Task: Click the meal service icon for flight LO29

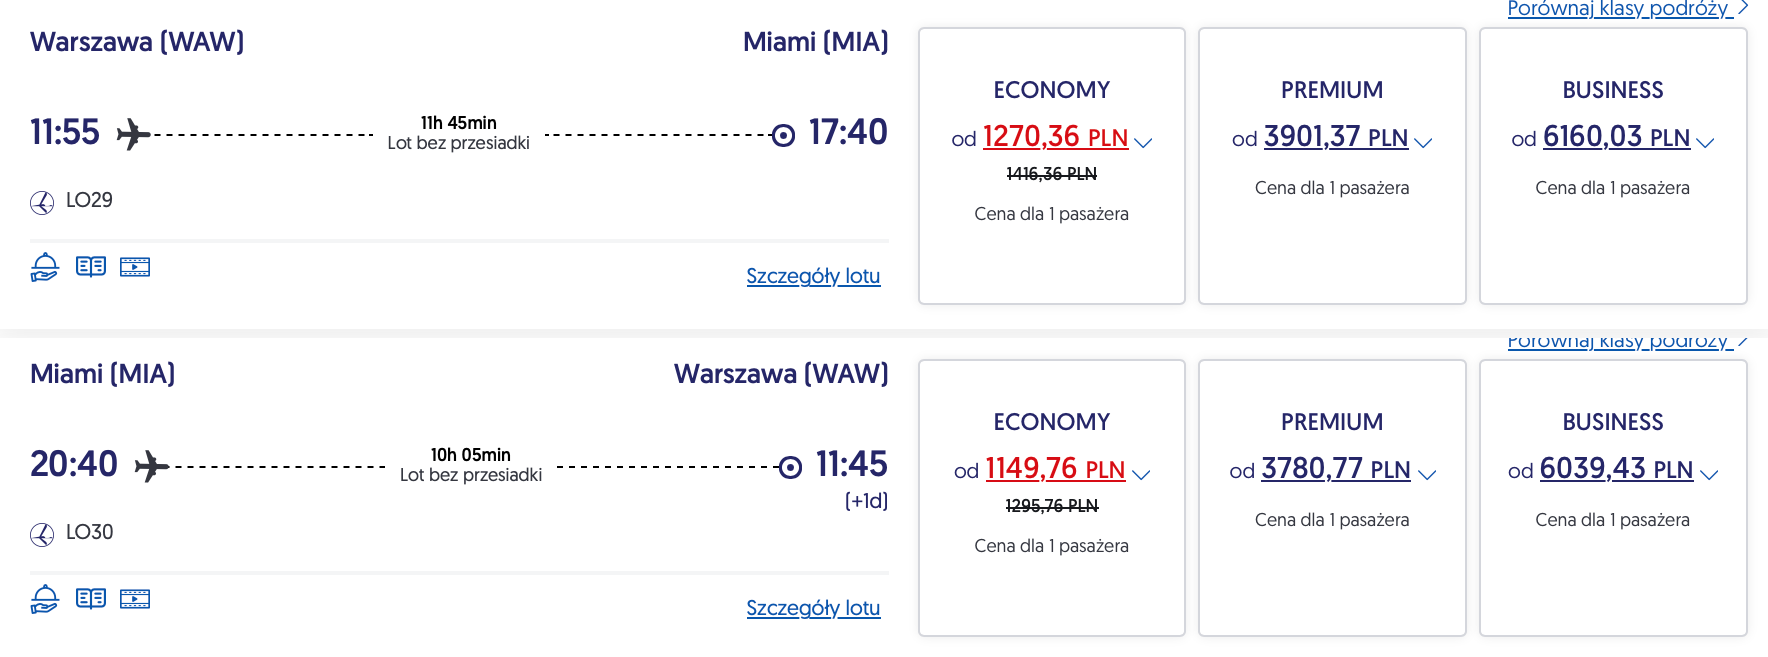Action: [45, 267]
